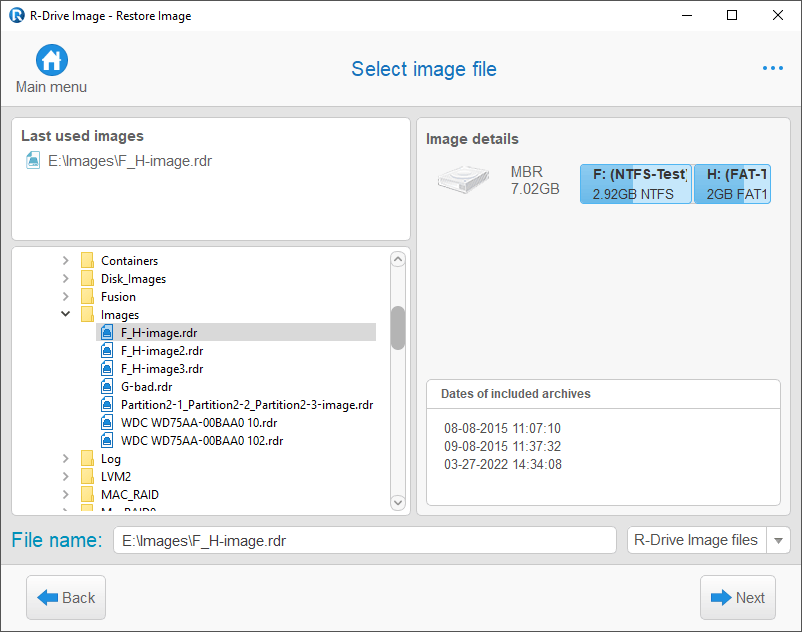Select the Fusion folder name
802x632 pixels.
[x=118, y=297]
